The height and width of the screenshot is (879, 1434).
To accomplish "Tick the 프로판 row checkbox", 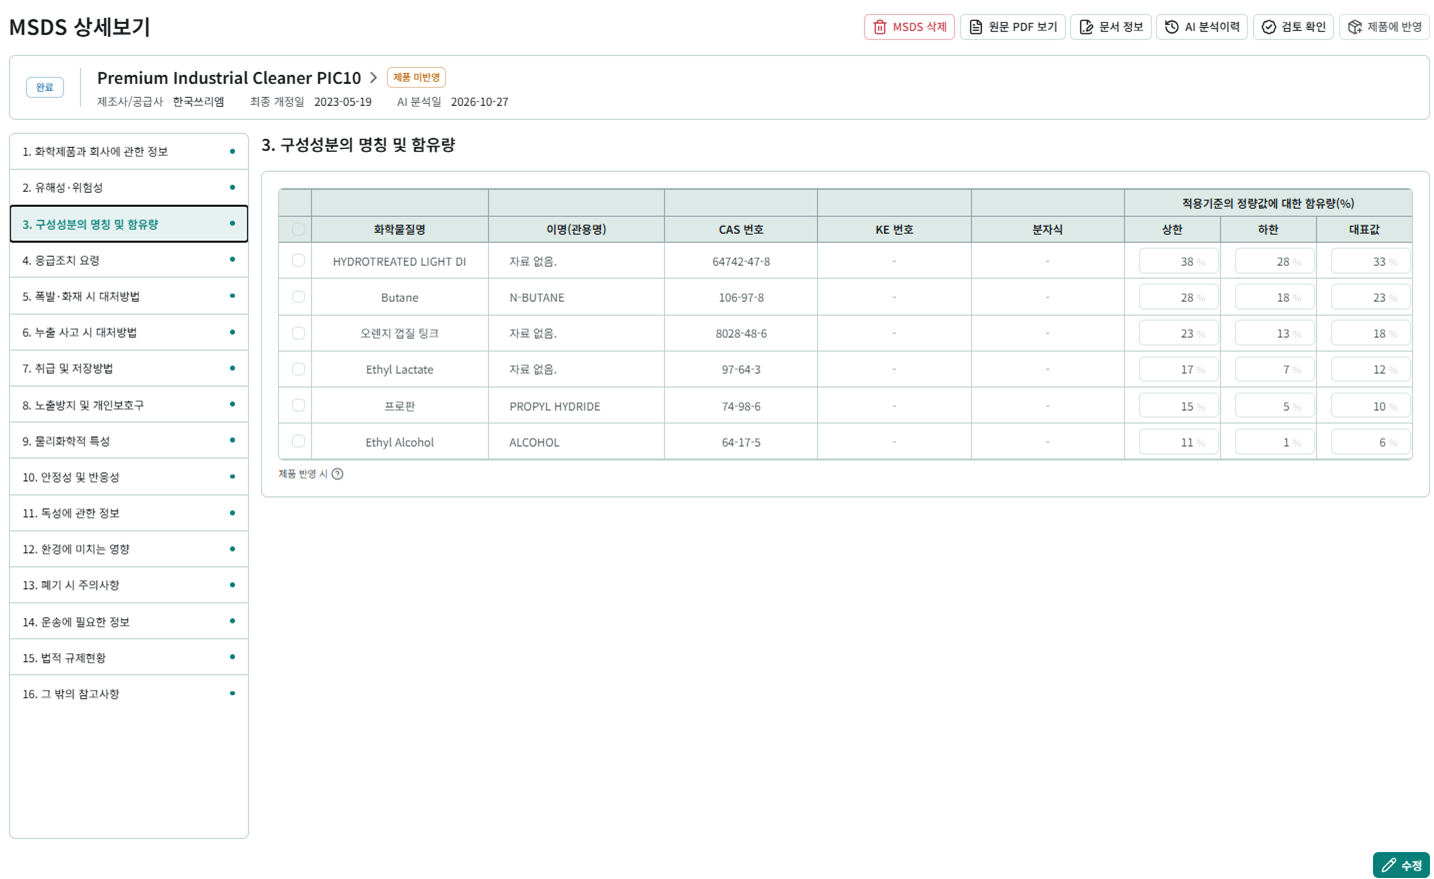I will tap(298, 405).
